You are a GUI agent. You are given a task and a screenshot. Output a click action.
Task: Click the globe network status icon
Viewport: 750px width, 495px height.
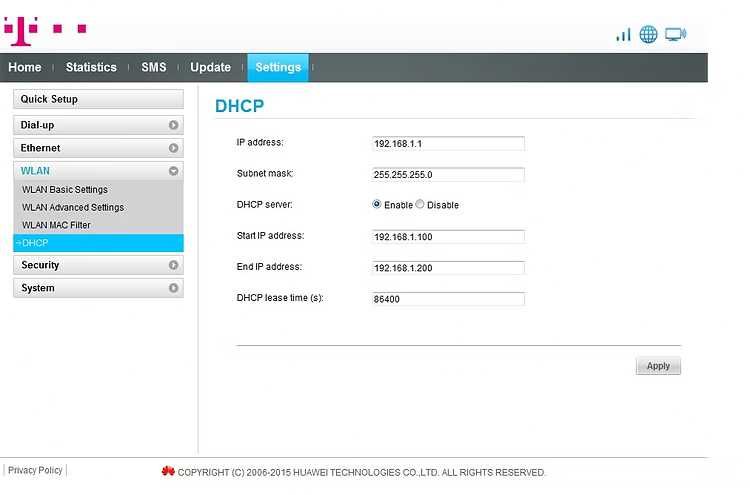[x=649, y=34]
